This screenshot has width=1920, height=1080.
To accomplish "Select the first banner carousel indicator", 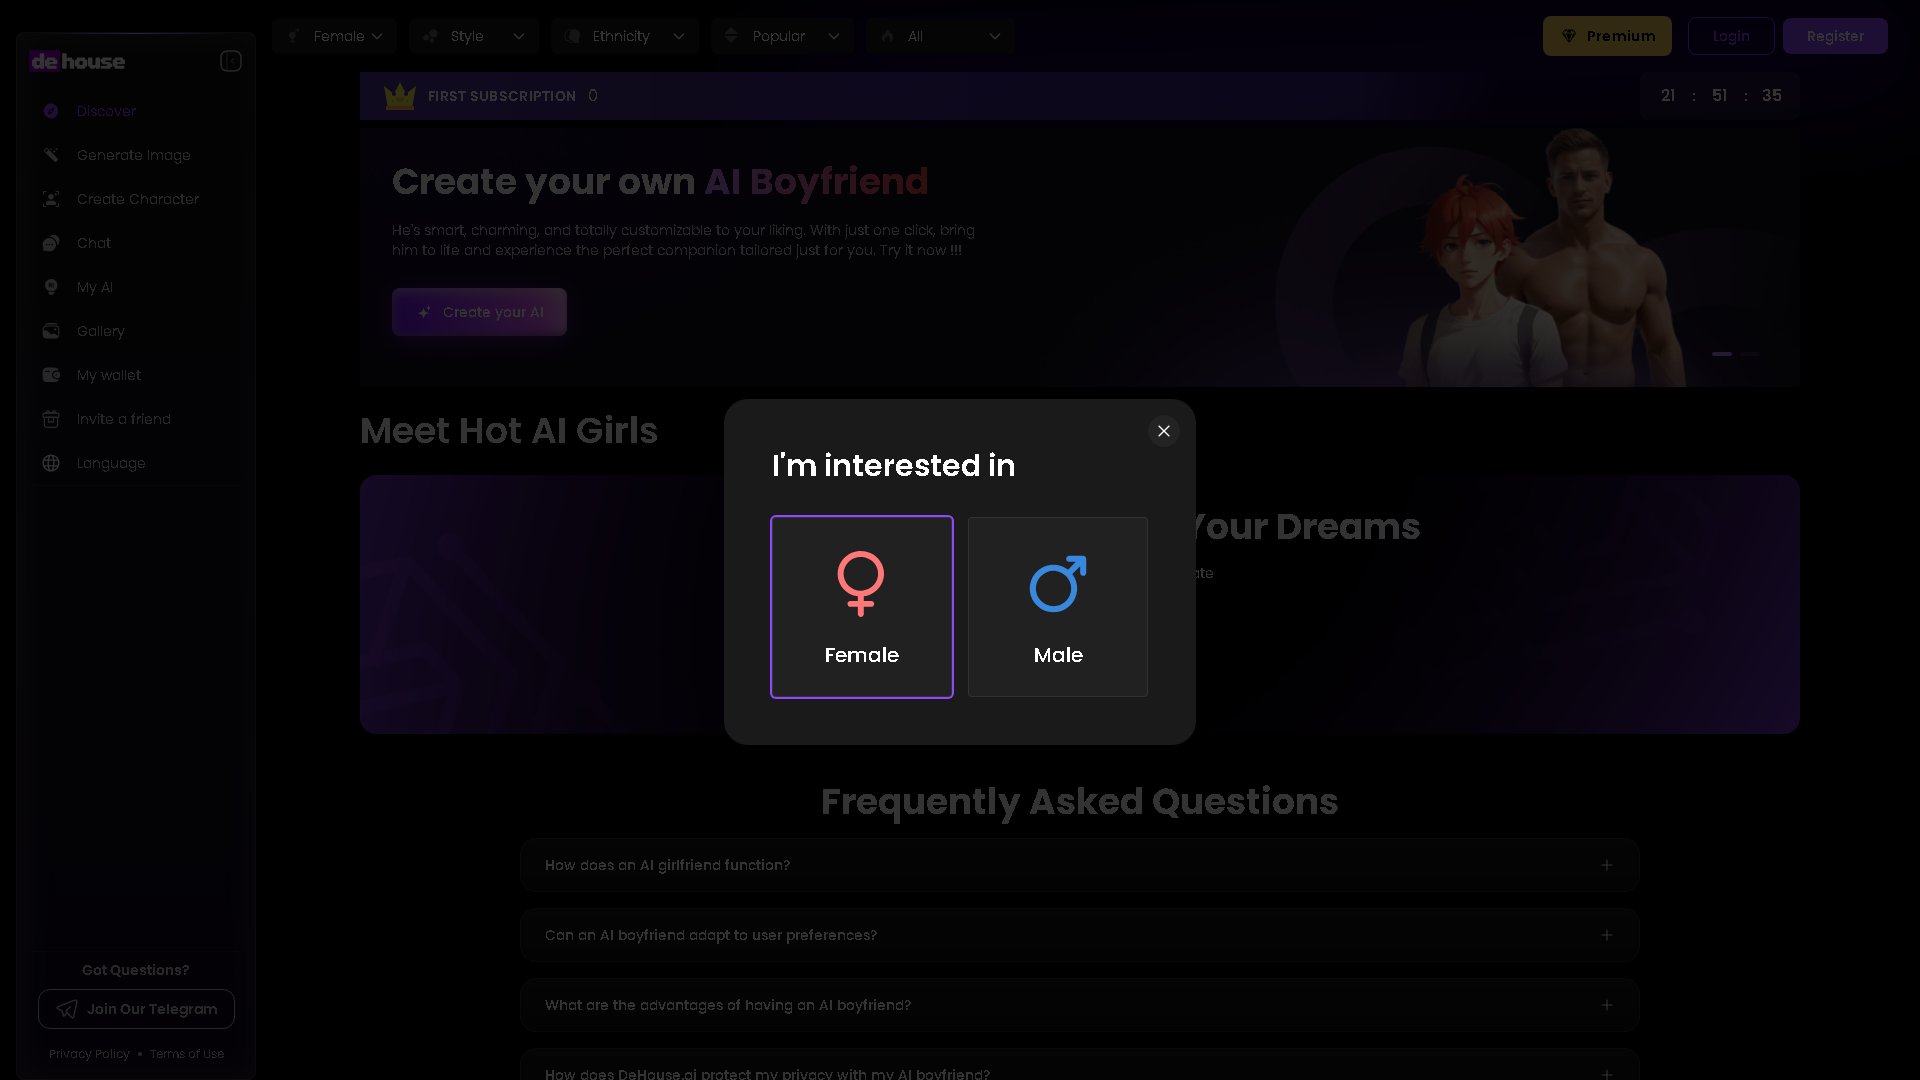I will coord(1722,354).
